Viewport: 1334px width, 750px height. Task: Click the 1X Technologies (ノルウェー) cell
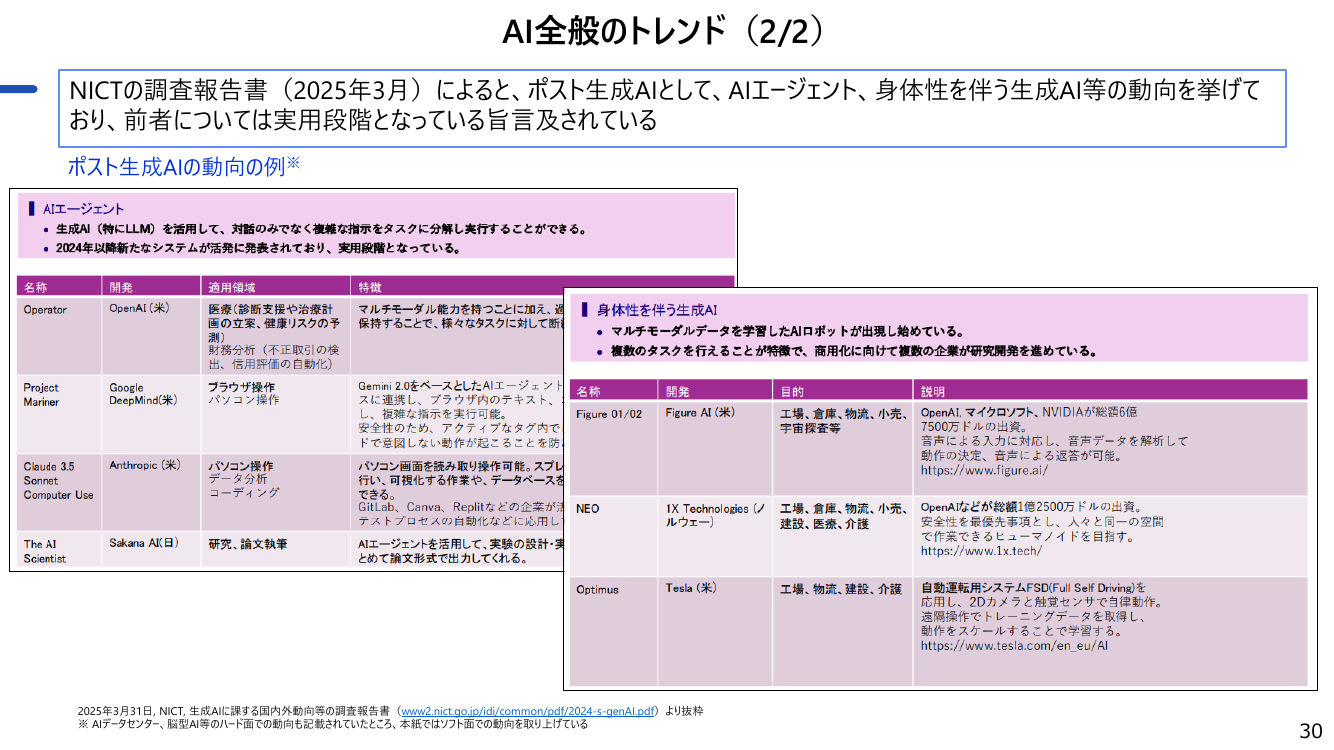click(x=715, y=536)
